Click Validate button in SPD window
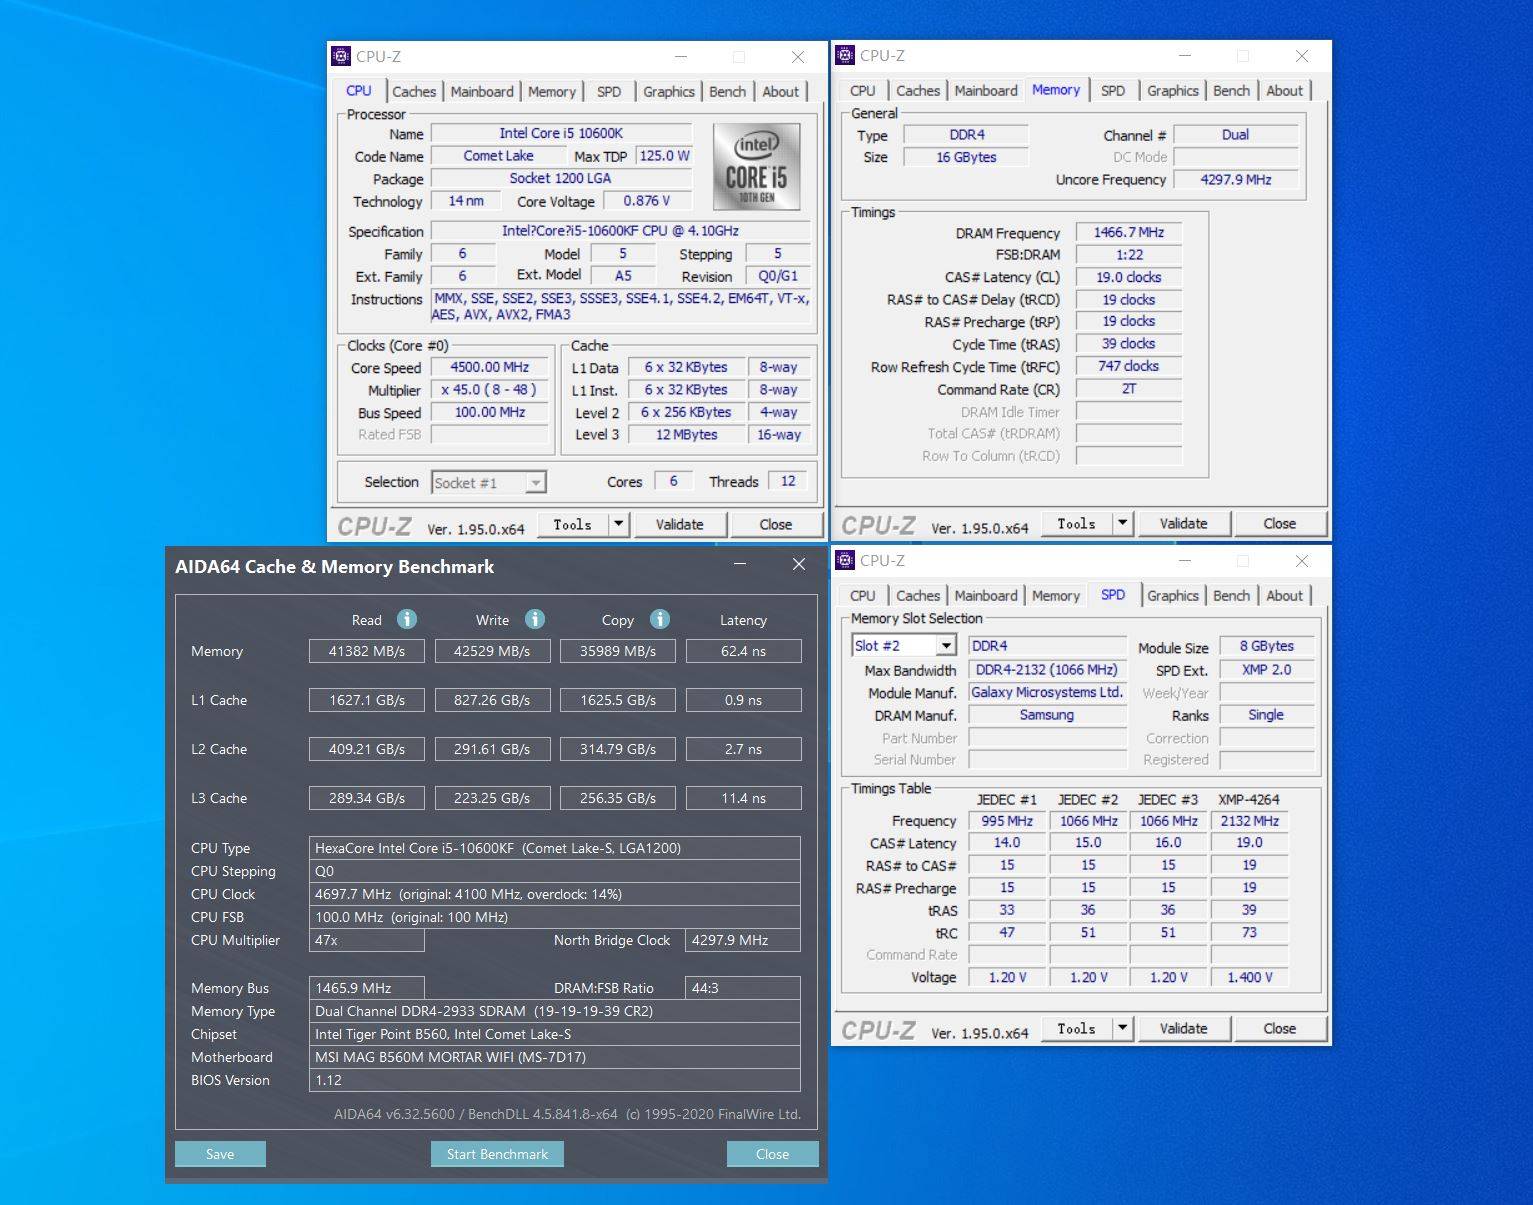 pyautogui.click(x=1183, y=1028)
